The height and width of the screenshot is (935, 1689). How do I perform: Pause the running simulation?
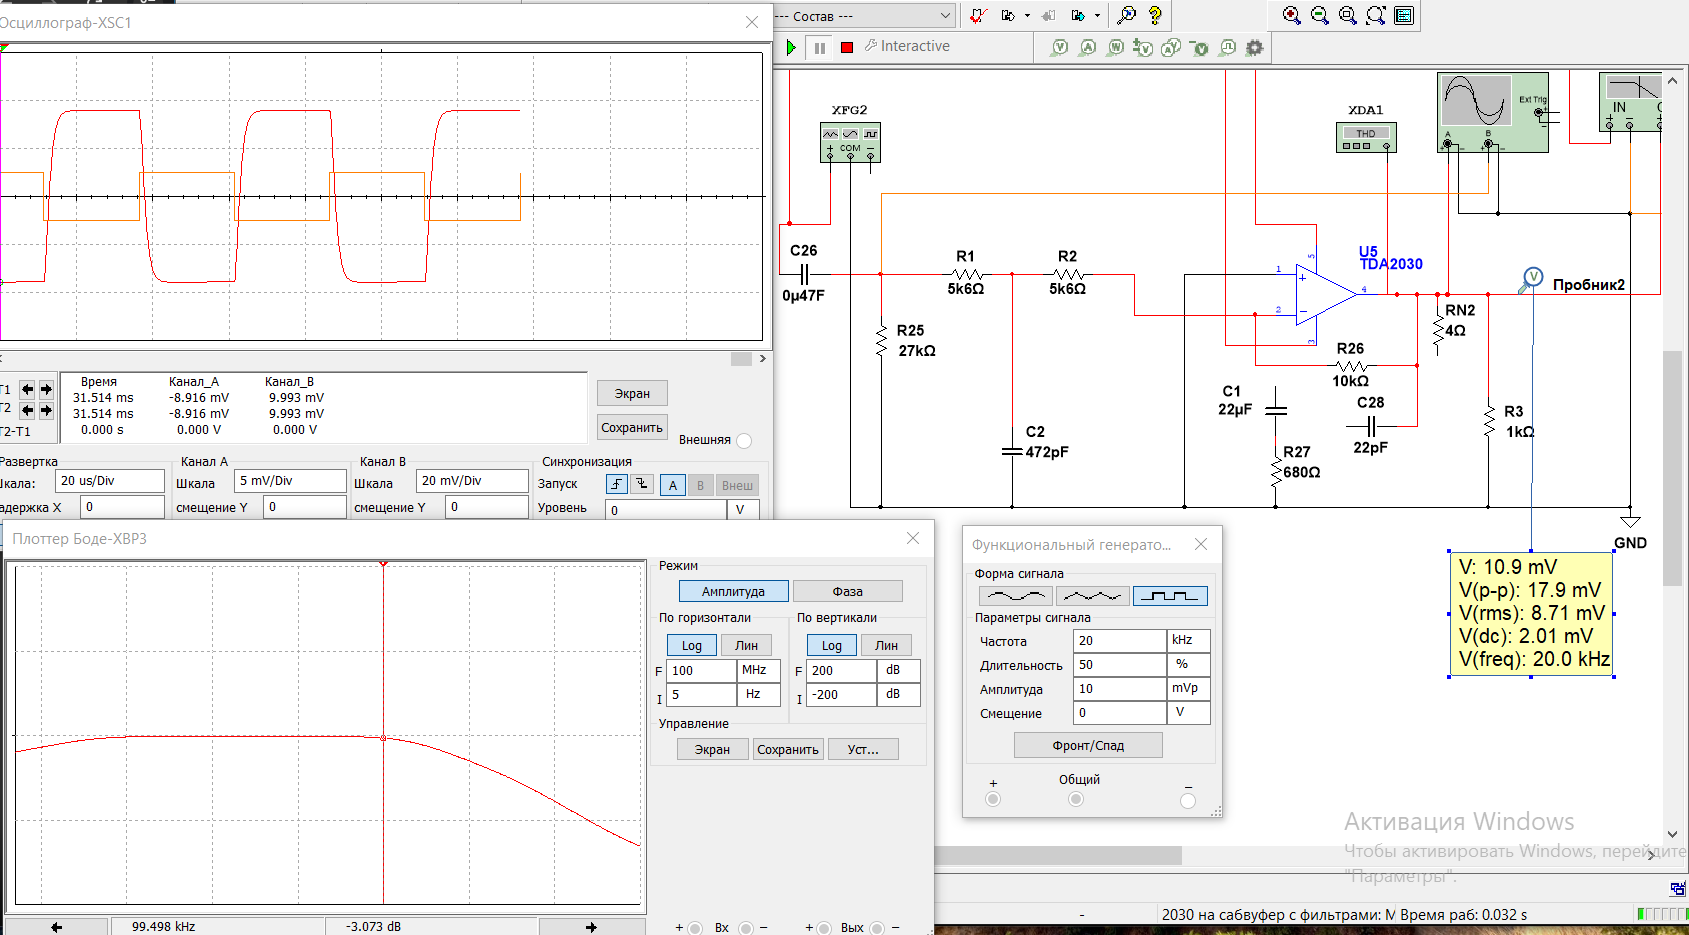(x=820, y=47)
